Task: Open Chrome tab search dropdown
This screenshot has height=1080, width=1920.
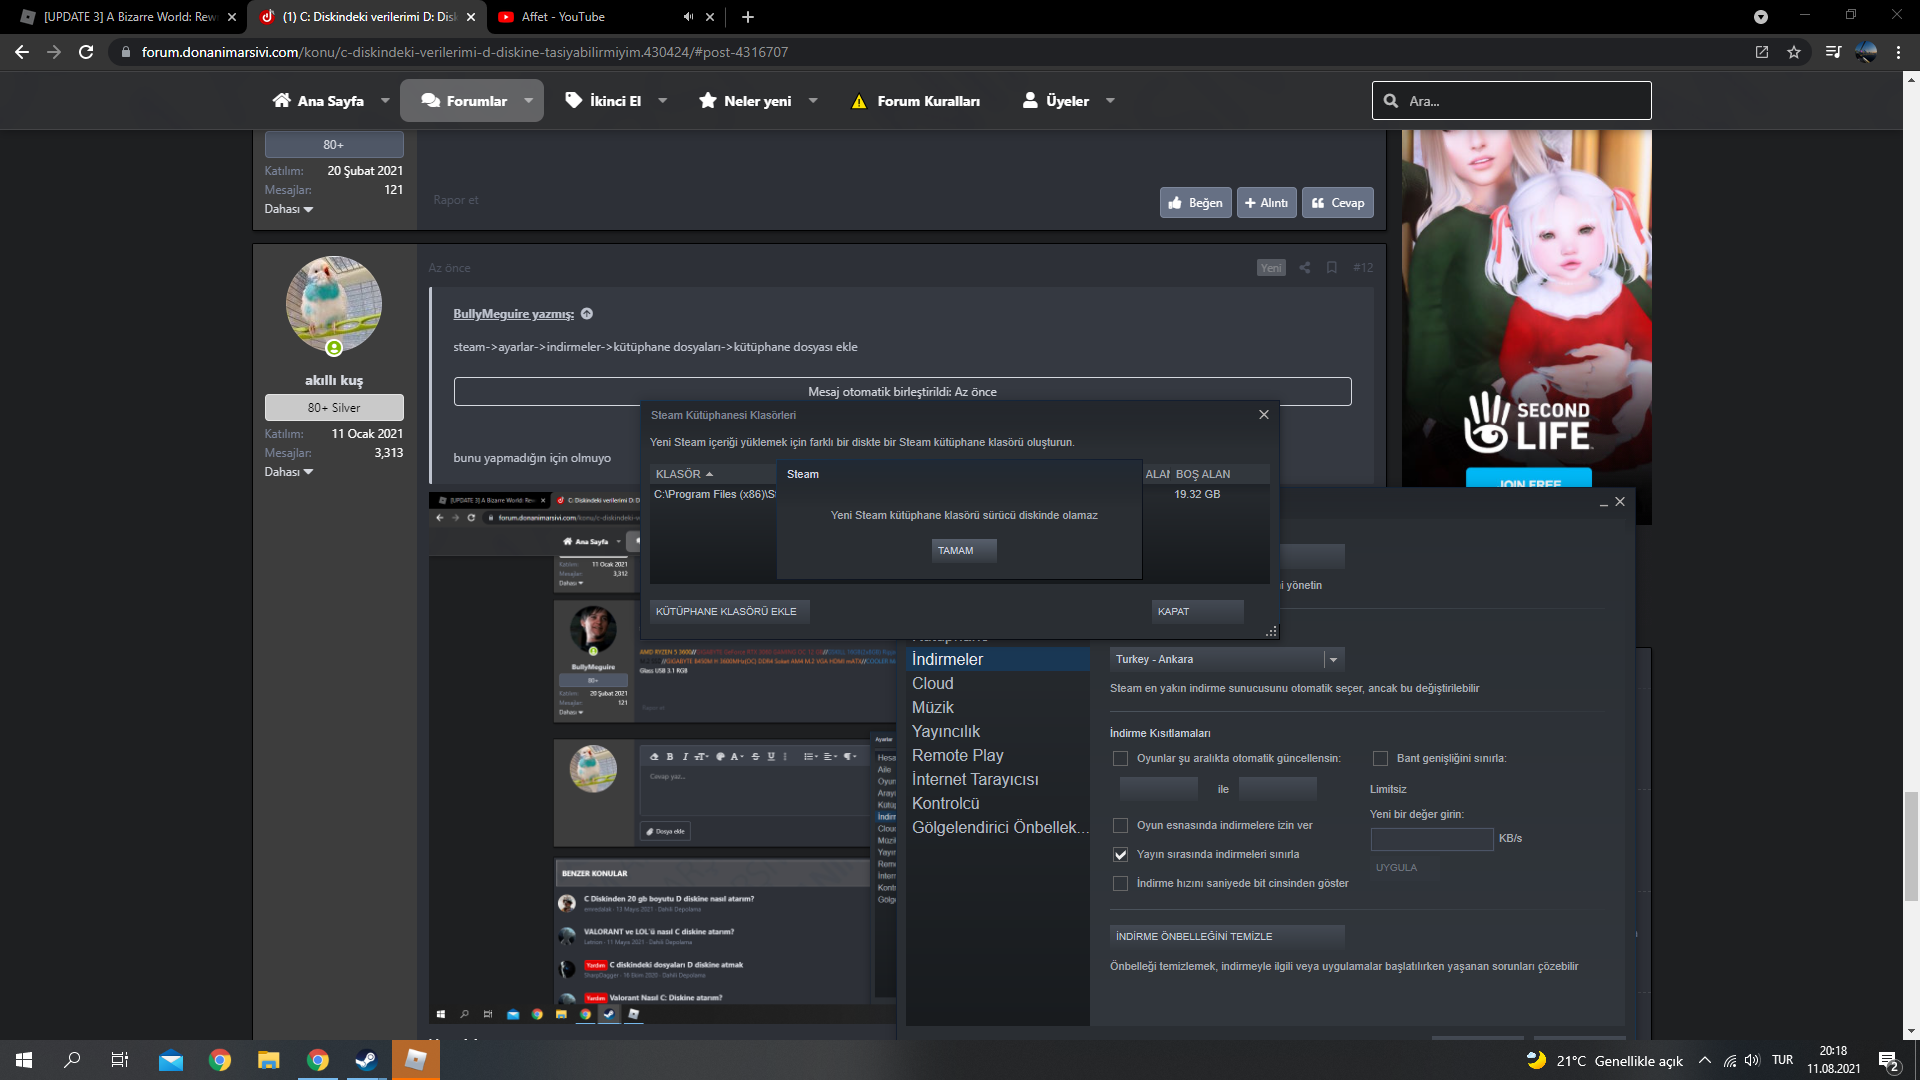Action: [1761, 17]
